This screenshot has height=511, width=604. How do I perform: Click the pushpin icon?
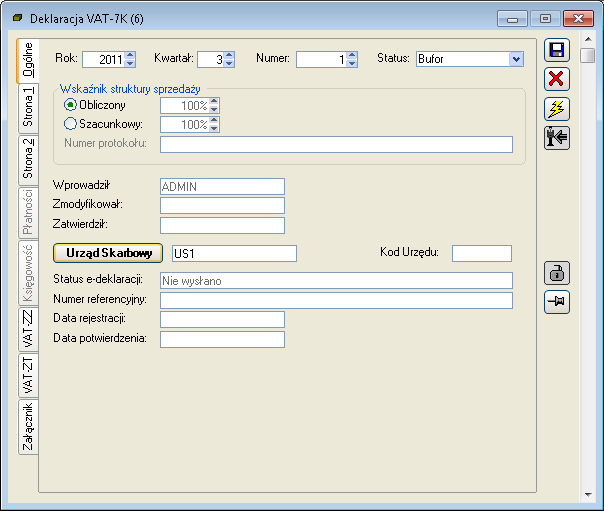coord(557,302)
